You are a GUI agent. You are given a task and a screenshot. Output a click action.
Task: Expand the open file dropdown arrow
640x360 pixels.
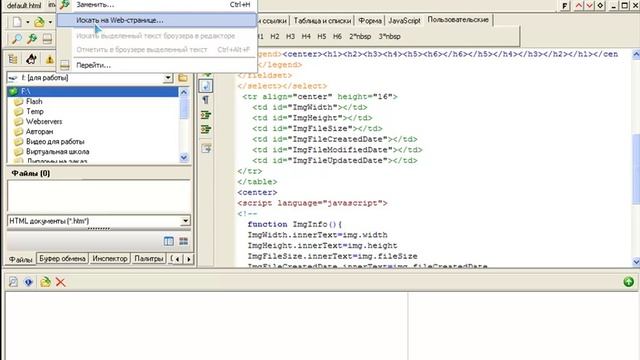click(50, 22)
